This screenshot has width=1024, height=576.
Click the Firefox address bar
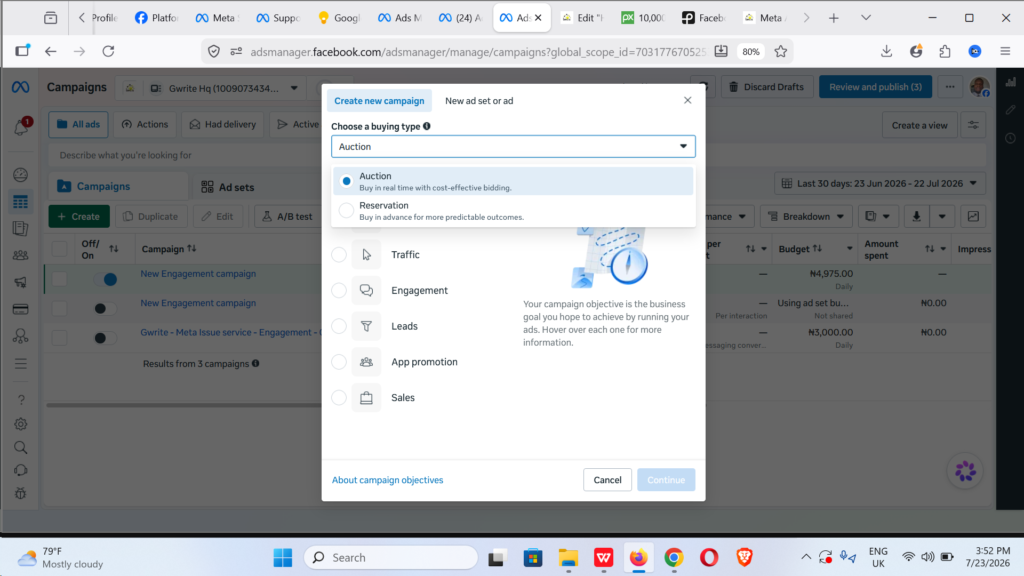click(477, 52)
